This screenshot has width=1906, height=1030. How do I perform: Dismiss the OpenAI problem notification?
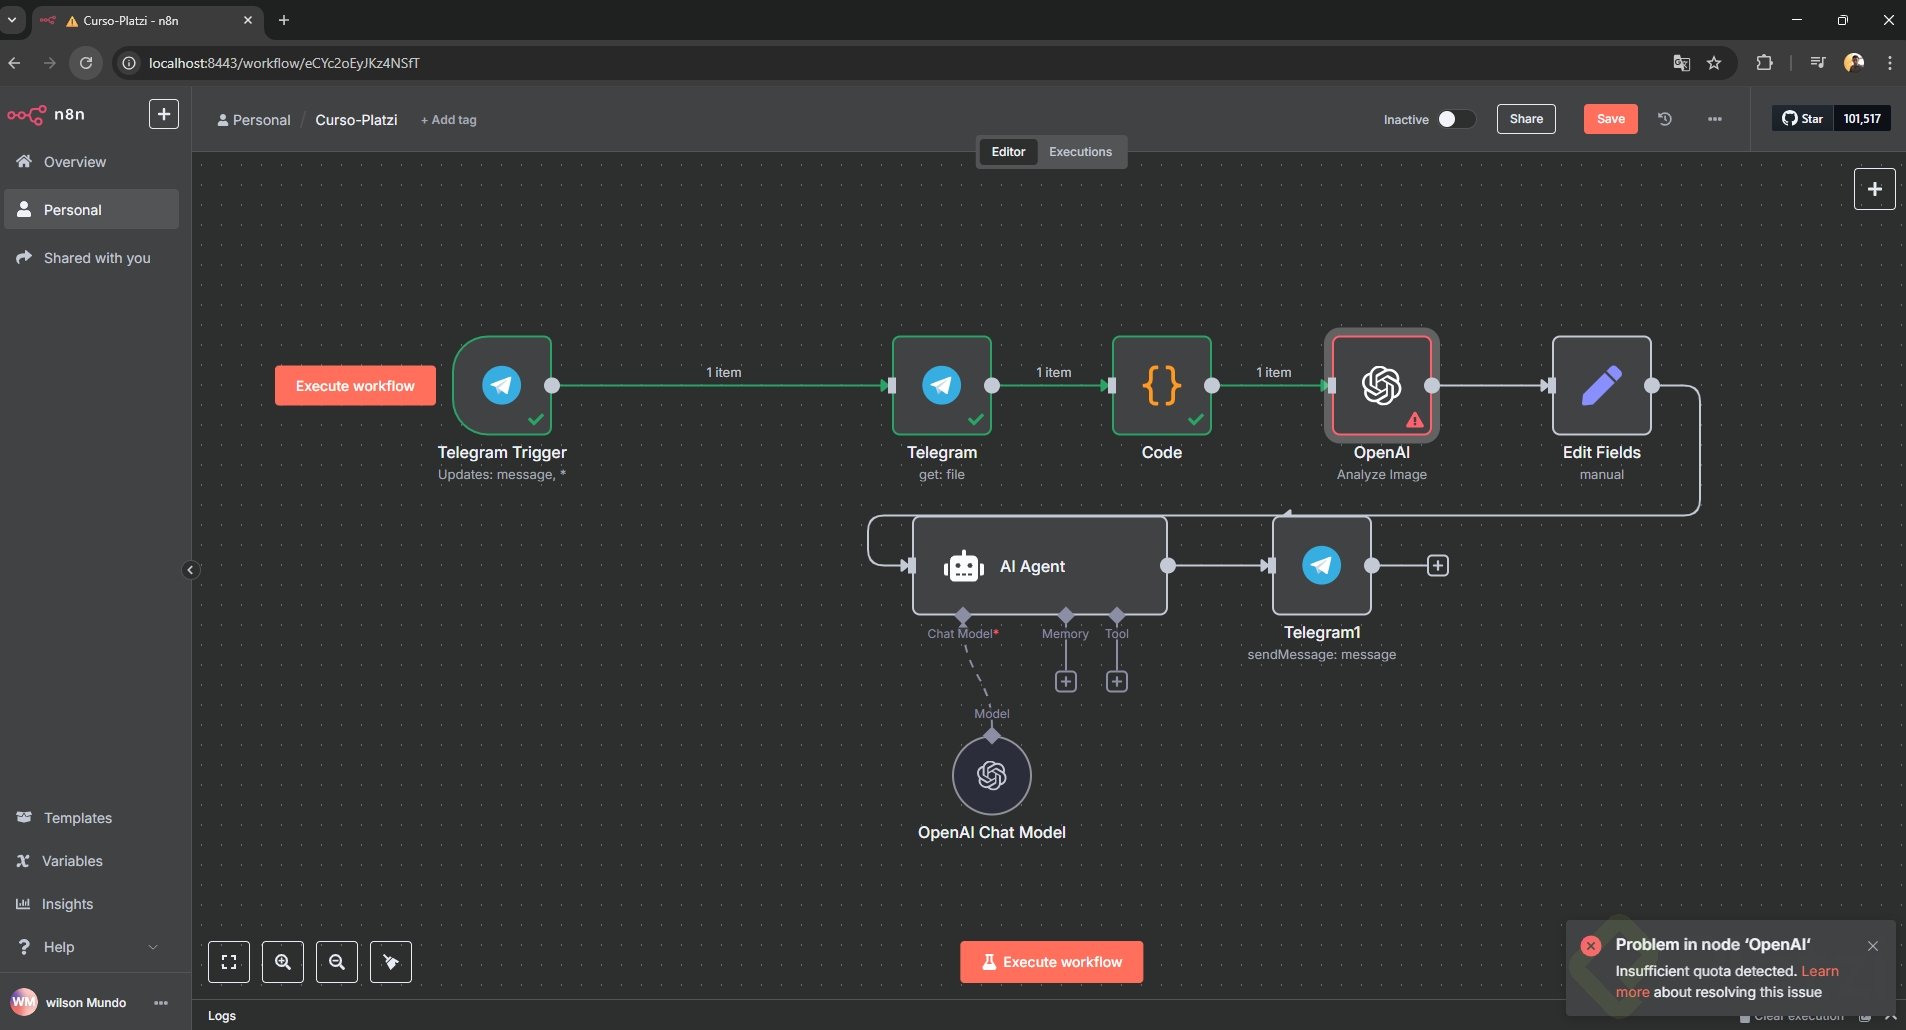click(x=1873, y=946)
